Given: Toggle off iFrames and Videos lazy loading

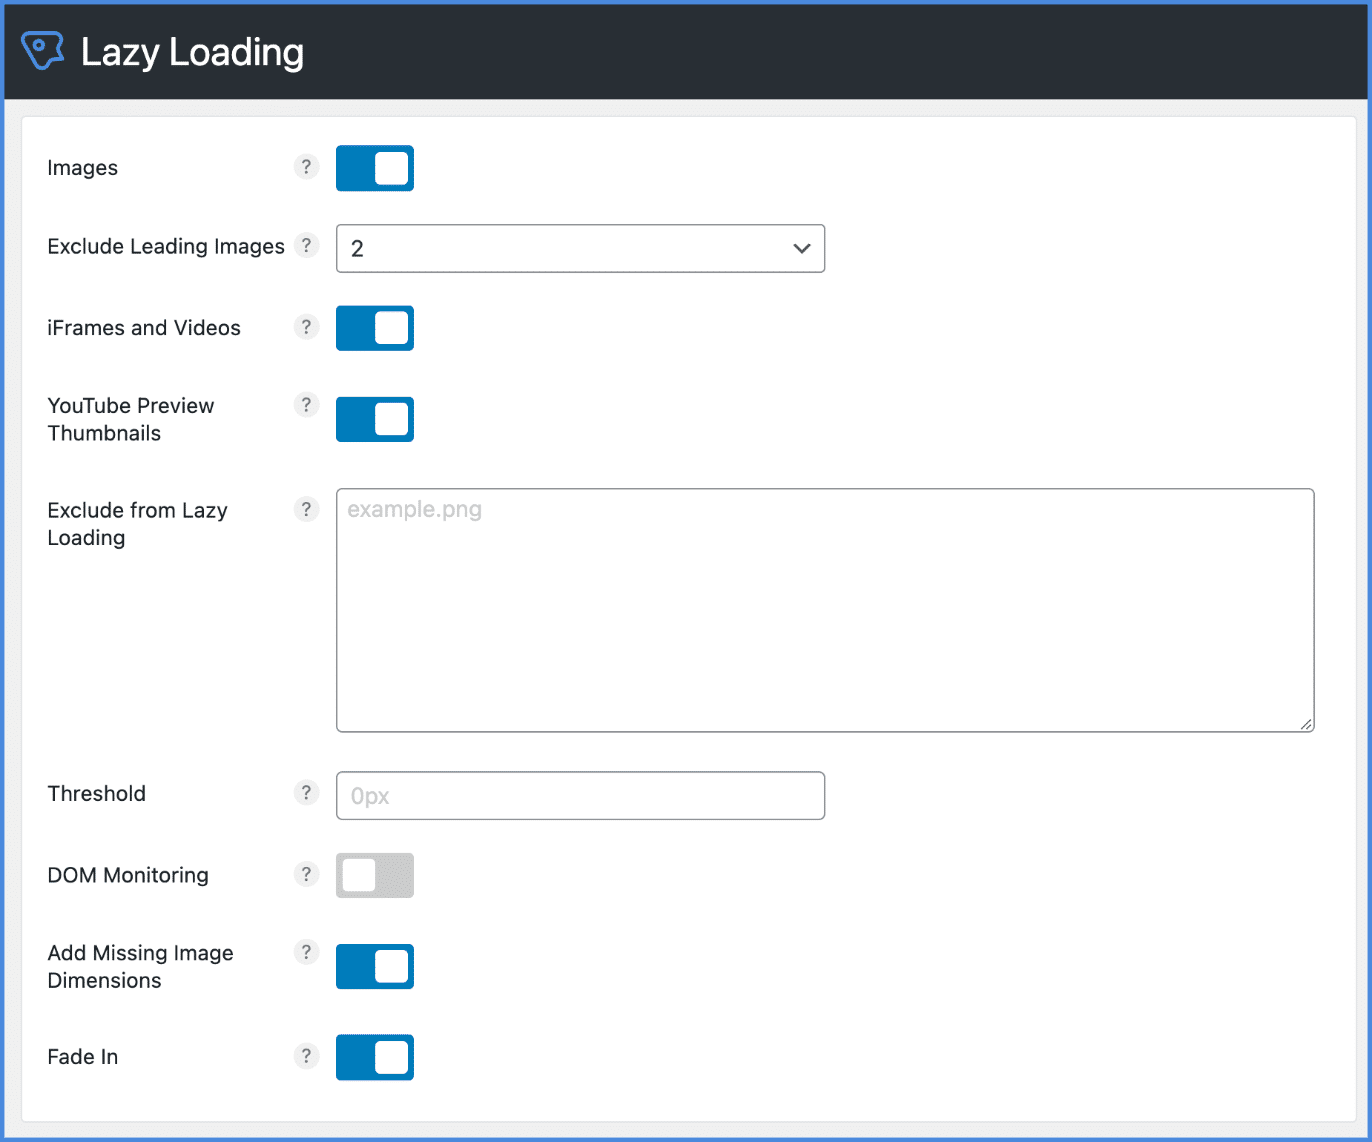Looking at the screenshot, I should pyautogui.click(x=374, y=328).
